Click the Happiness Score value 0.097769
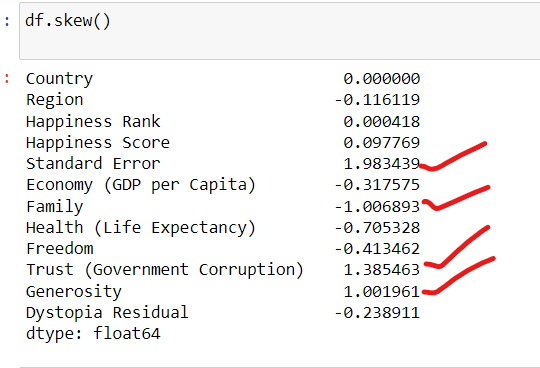The height and width of the screenshot is (368, 540). tap(382, 143)
